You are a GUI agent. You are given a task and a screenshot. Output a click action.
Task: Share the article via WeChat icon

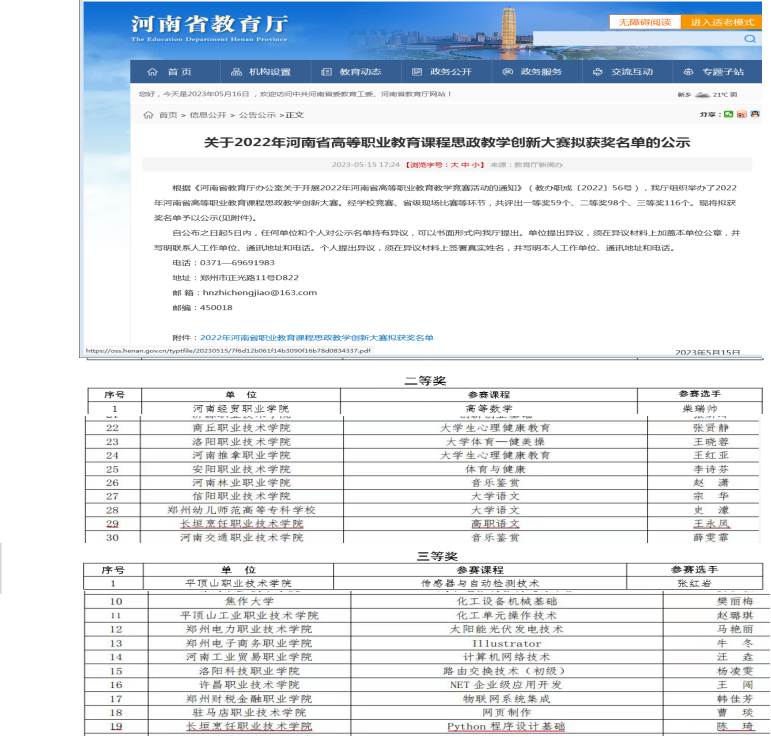728,114
